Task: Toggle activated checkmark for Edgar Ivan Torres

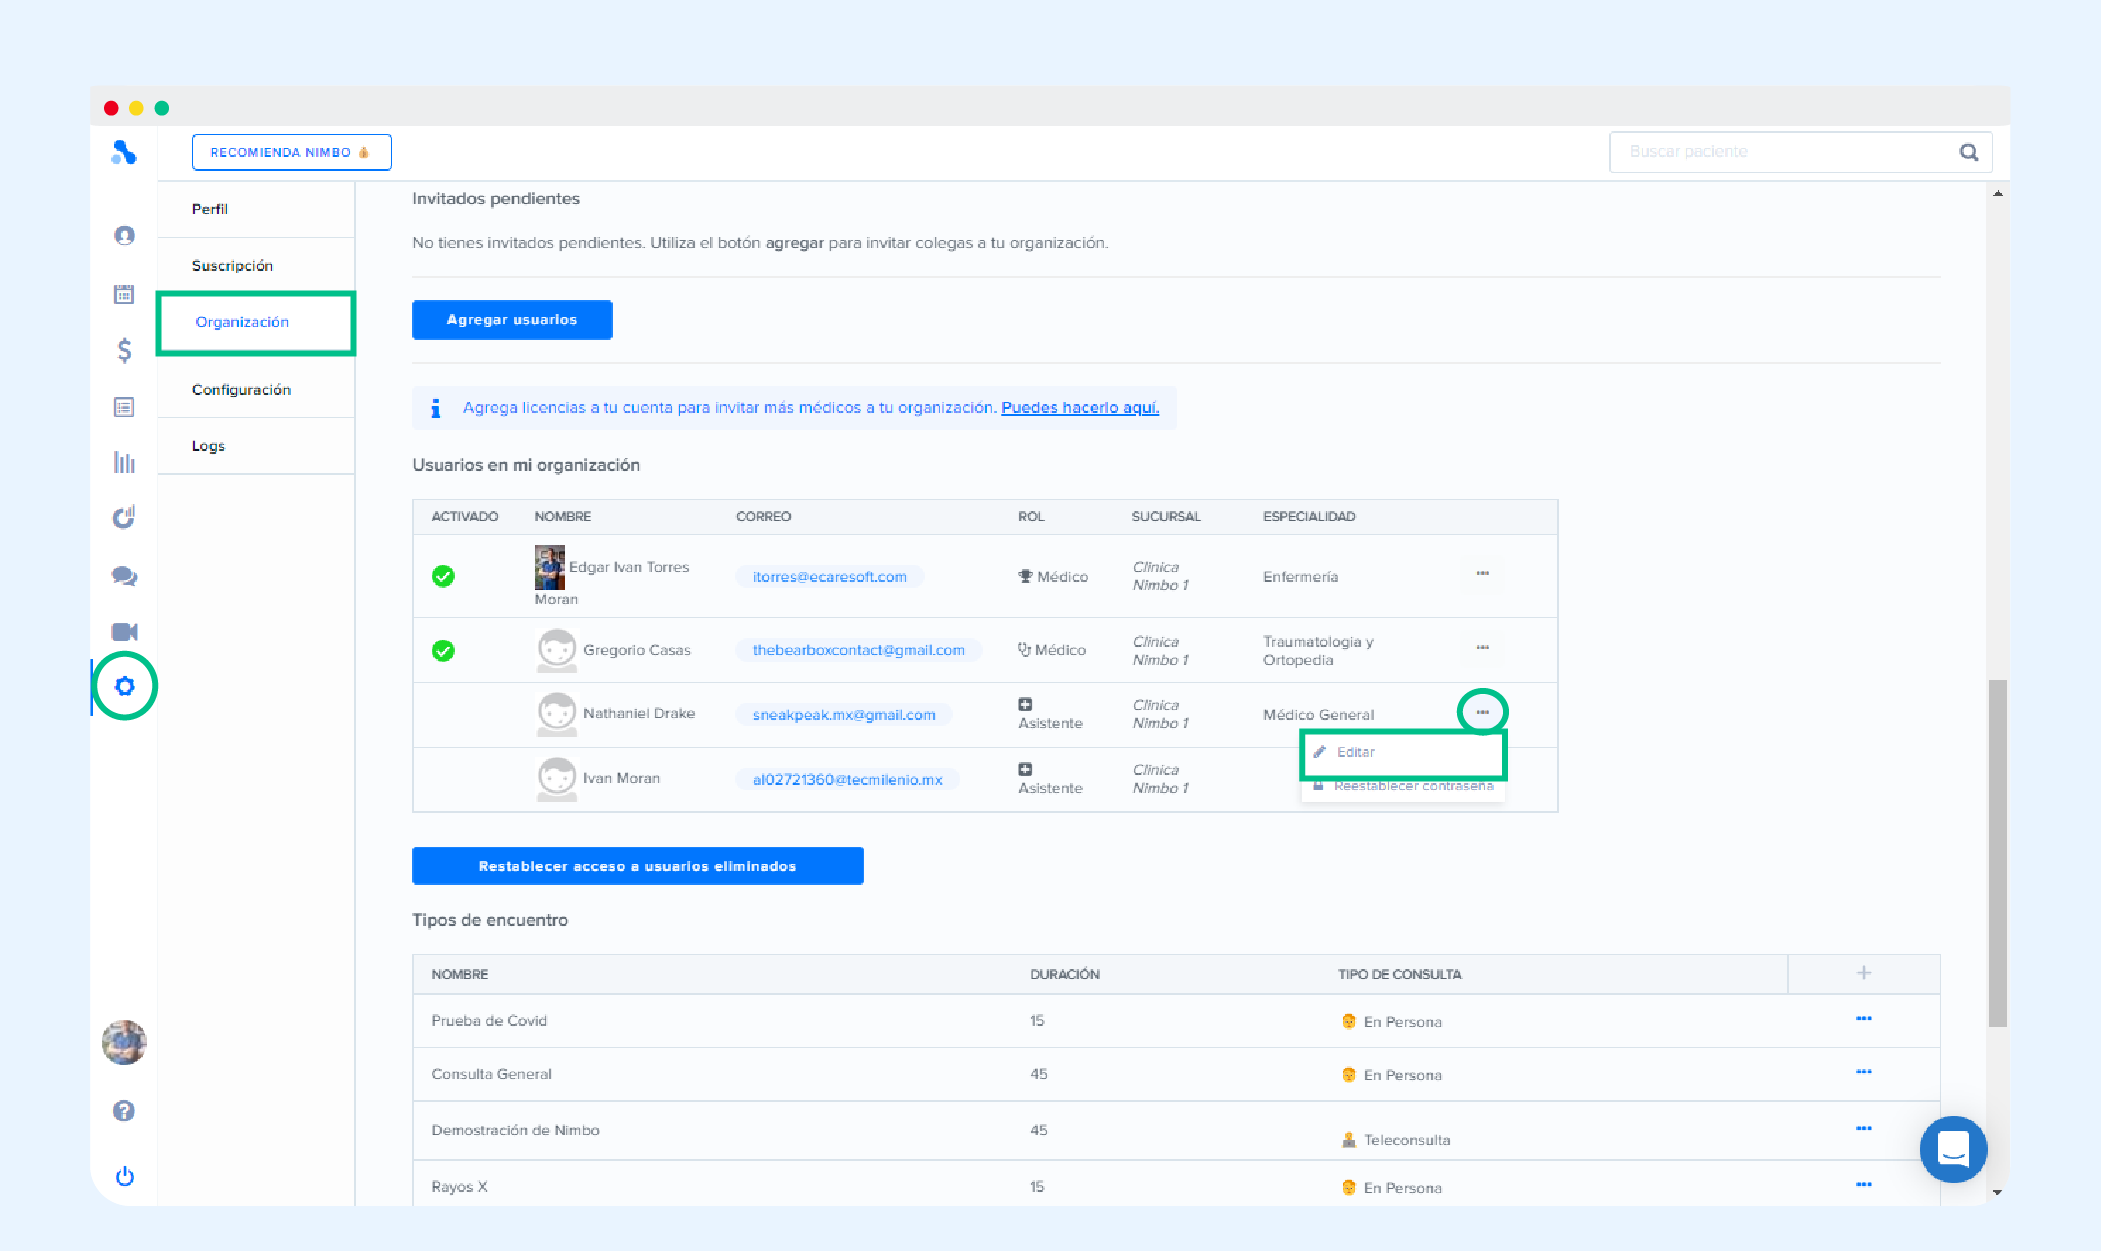Action: click(x=443, y=576)
